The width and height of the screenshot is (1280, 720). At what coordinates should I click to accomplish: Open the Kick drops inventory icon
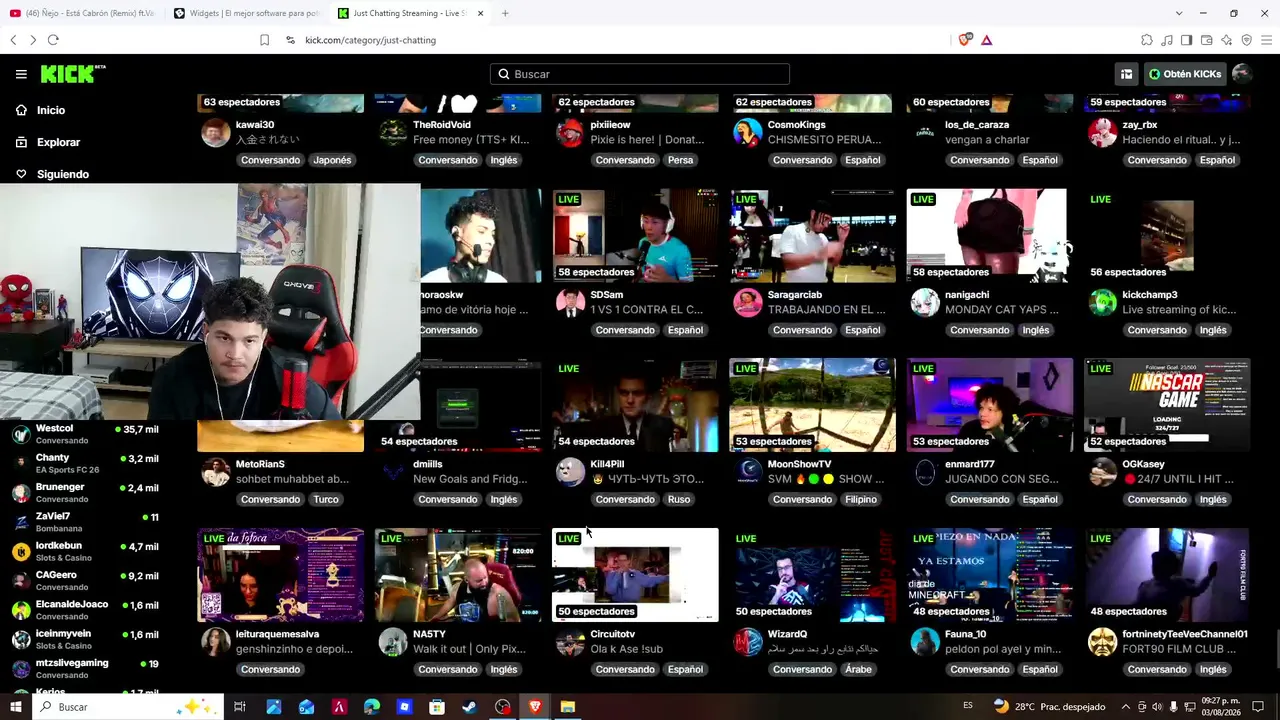(1126, 74)
